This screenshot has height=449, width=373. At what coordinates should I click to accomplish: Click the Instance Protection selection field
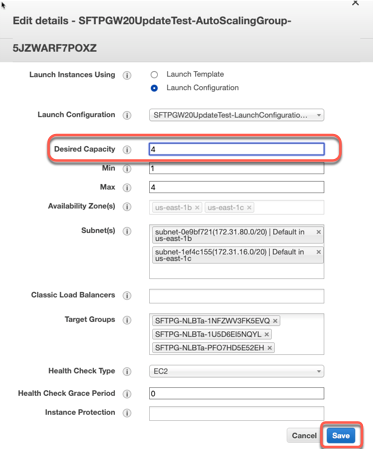237,413
